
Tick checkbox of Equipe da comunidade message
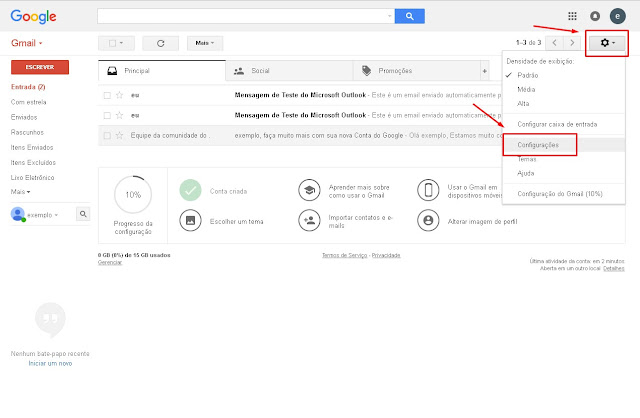(x=107, y=135)
